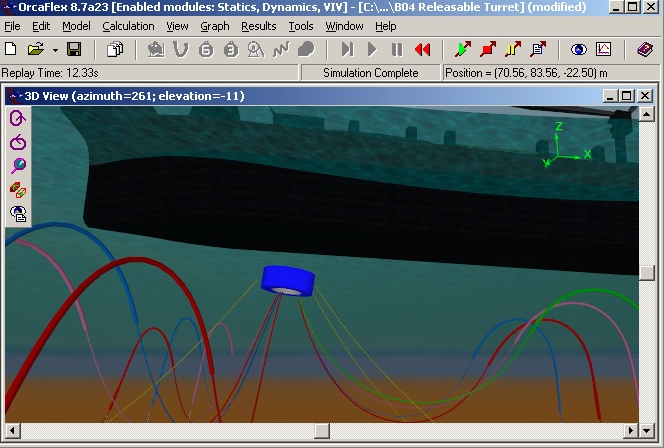
Task: Click the vertical scrollbar thumb
Action: click(647, 273)
